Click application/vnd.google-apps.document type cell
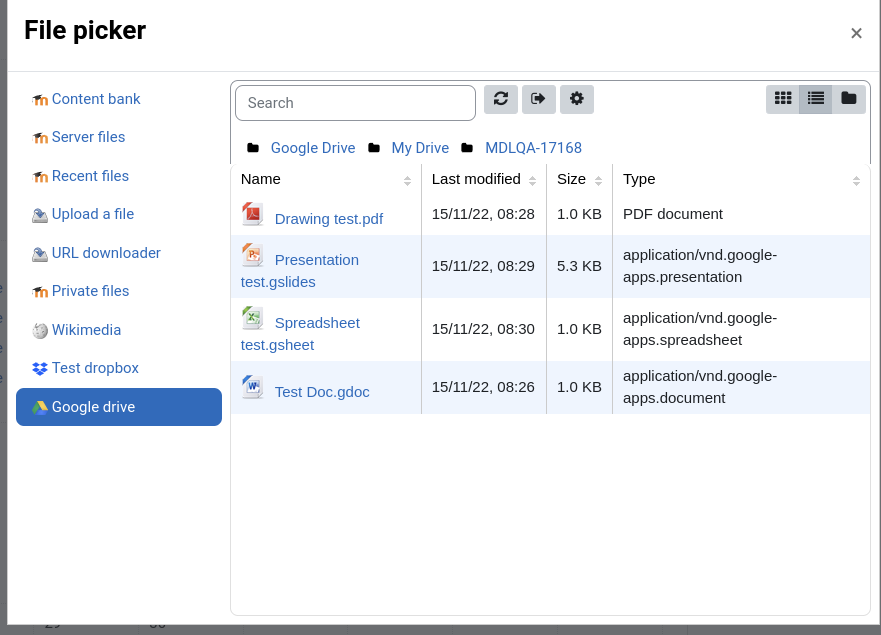This screenshot has width=881, height=635. (x=700, y=387)
